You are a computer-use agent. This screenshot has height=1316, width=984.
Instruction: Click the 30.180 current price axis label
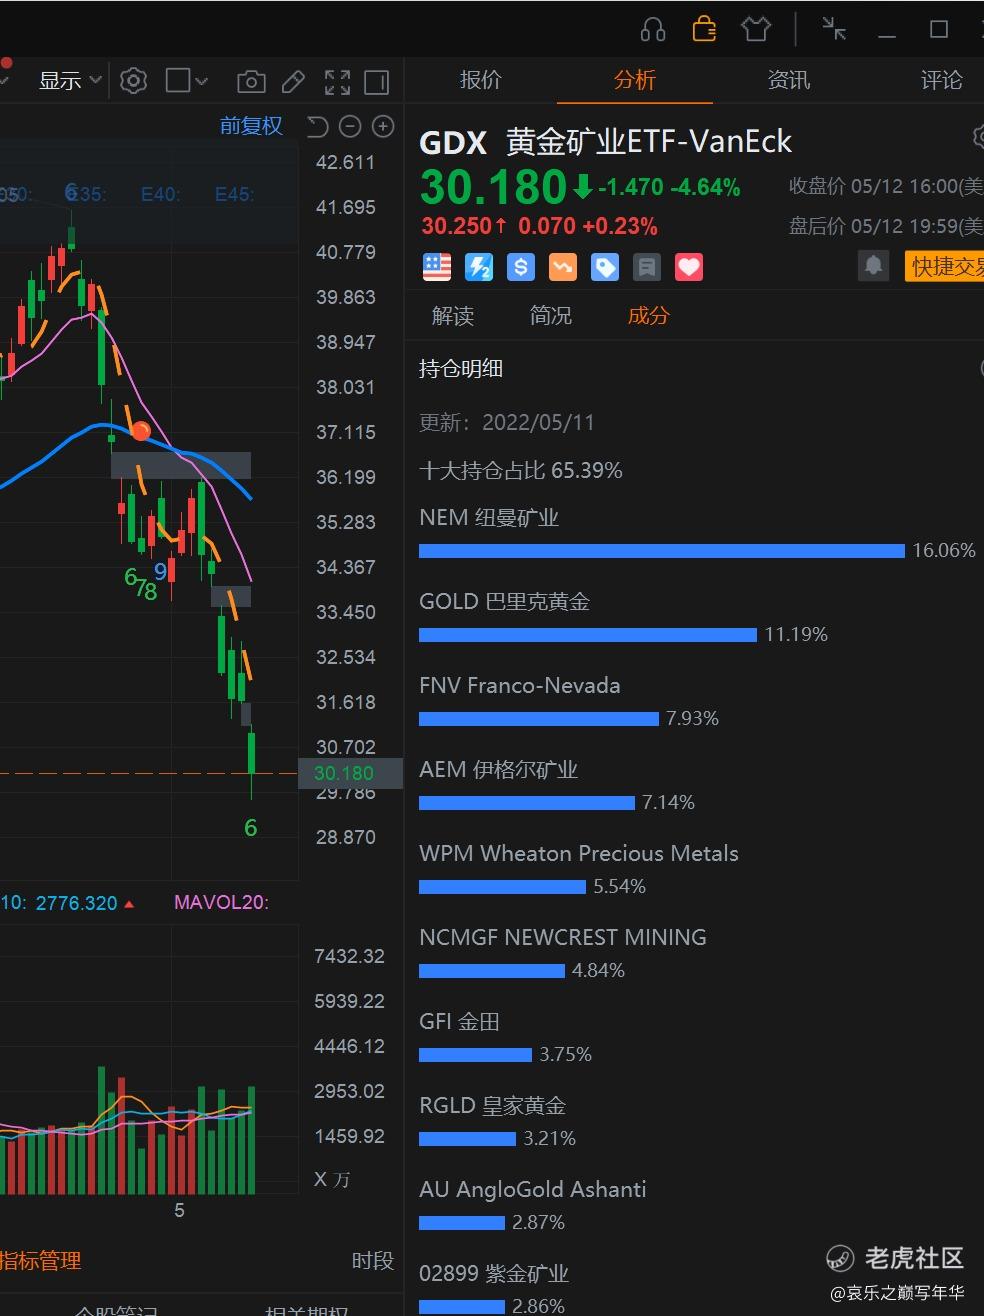pos(350,773)
